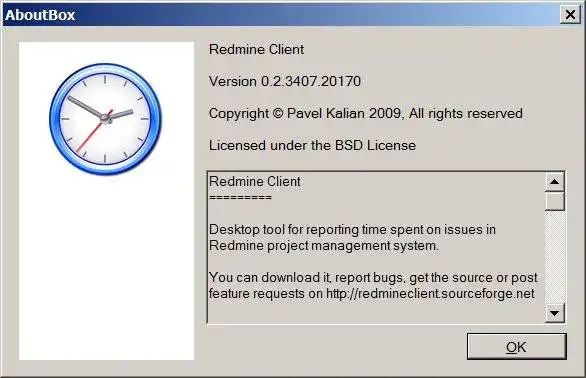The height and width of the screenshot is (378, 586).
Task: Click the scroll up arrow in description box
Action: pos(555,182)
